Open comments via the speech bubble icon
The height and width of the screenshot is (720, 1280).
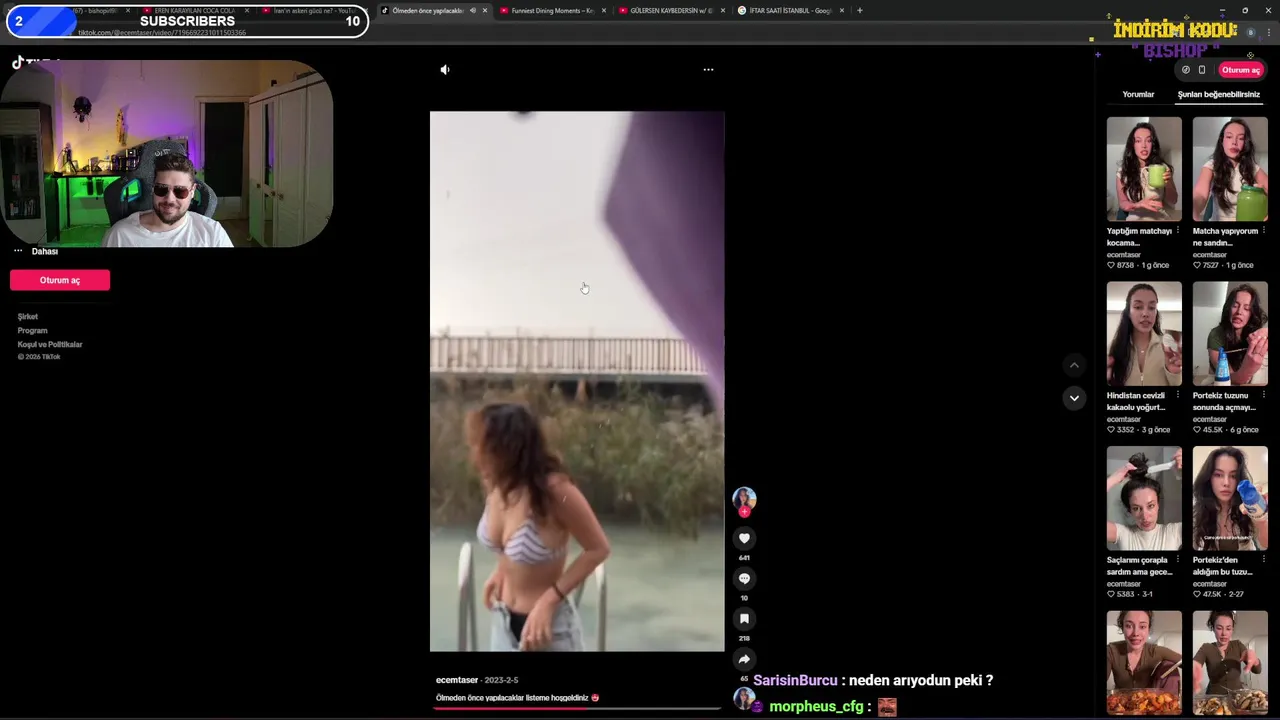click(744, 578)
